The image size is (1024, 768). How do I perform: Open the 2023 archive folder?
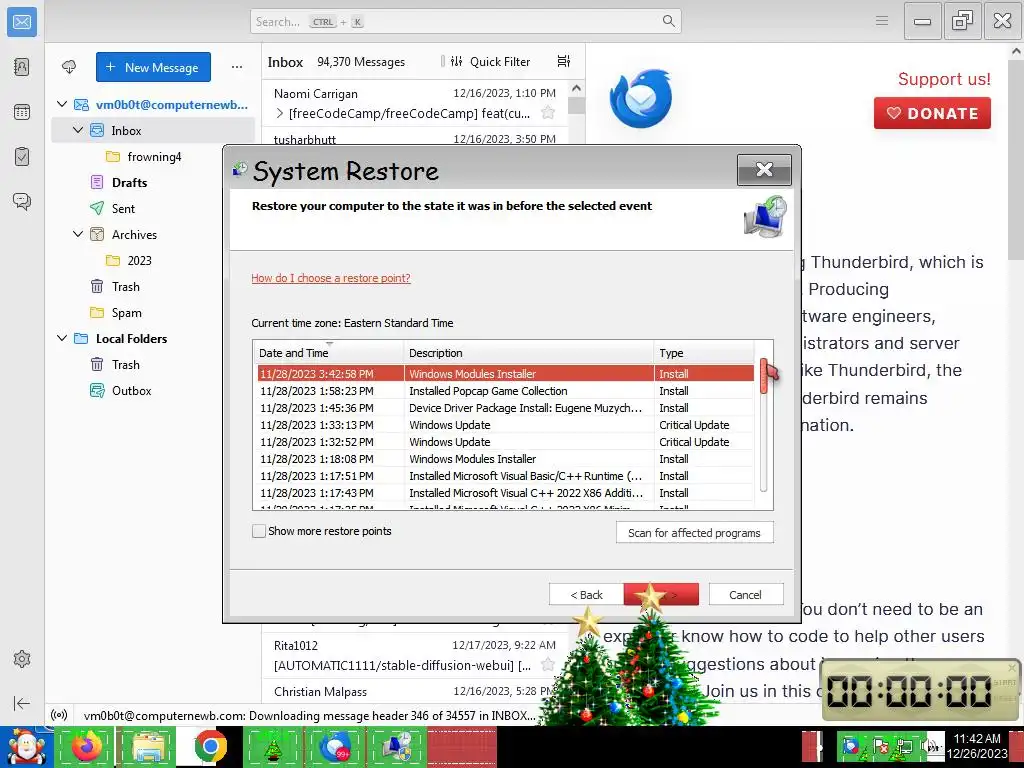click(139, 260)
